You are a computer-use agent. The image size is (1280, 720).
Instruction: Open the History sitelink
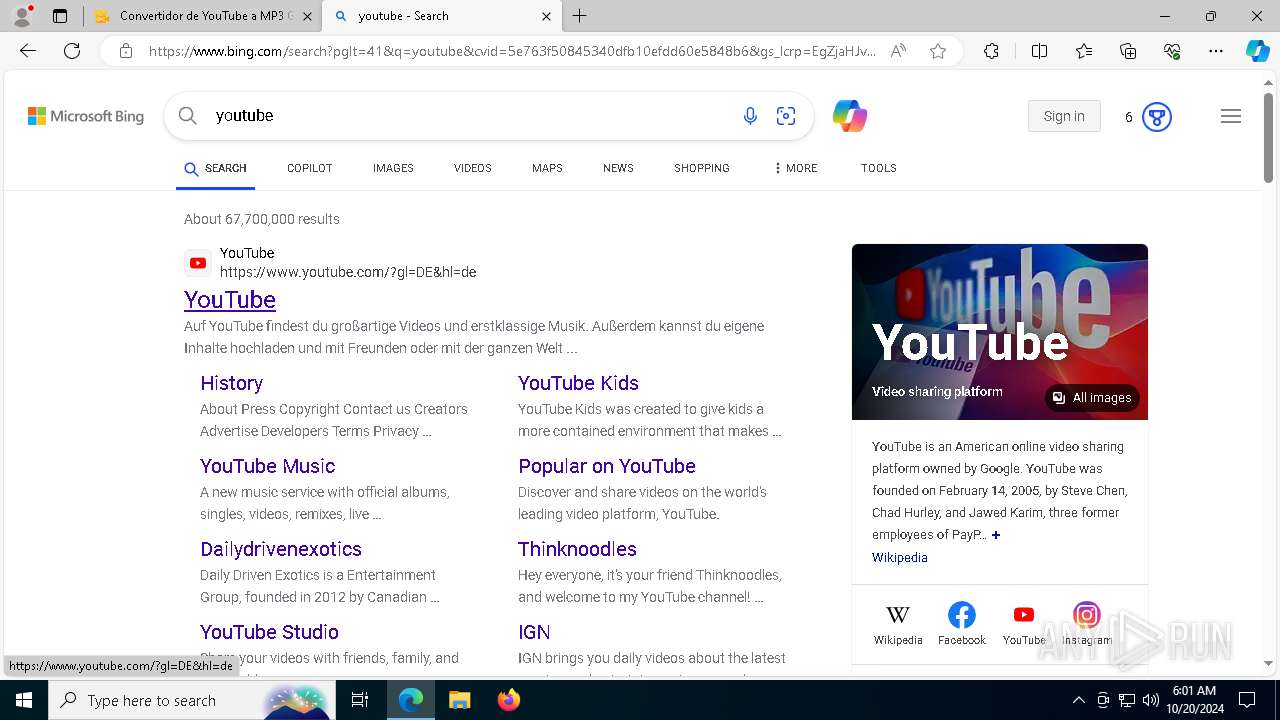(x=231, y=383)
